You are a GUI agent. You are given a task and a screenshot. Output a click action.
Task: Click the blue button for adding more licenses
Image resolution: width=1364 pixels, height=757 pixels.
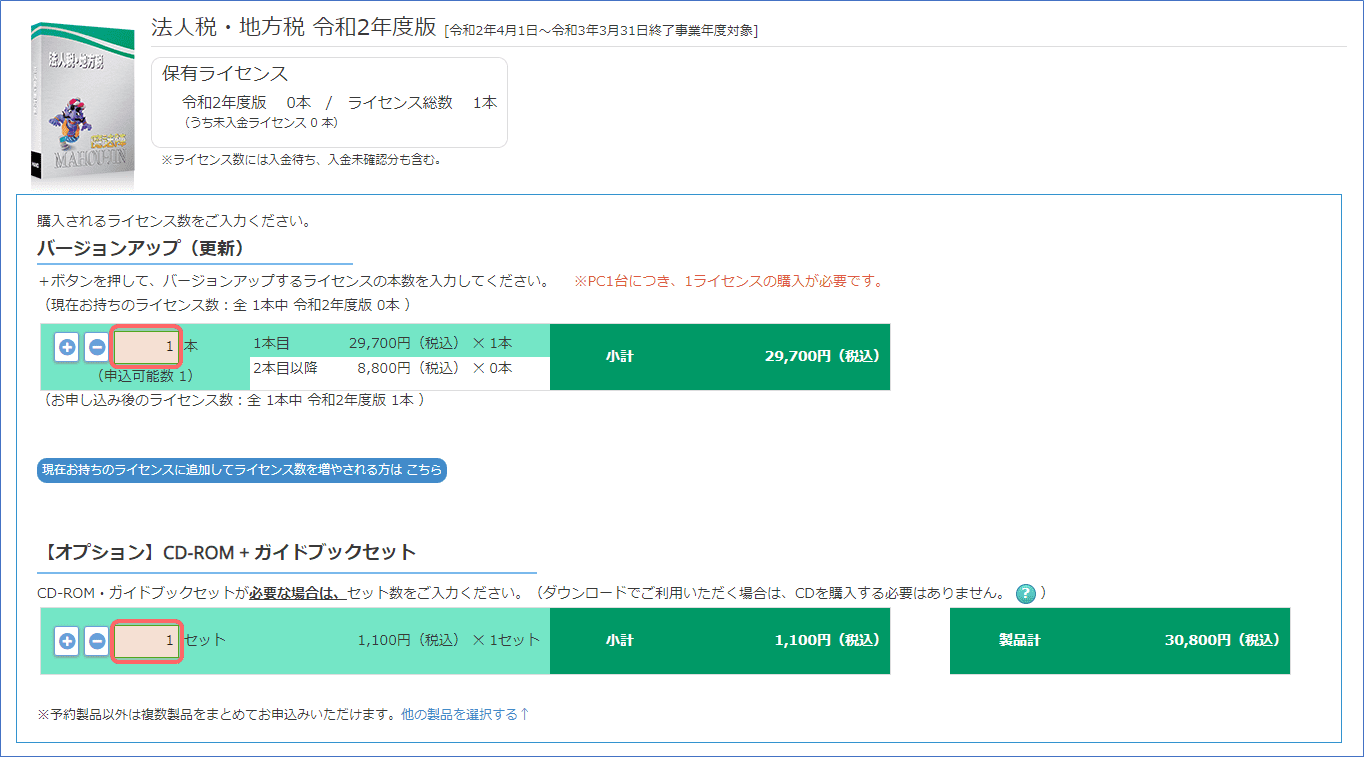pyautogui.click(x=242, y=470)
